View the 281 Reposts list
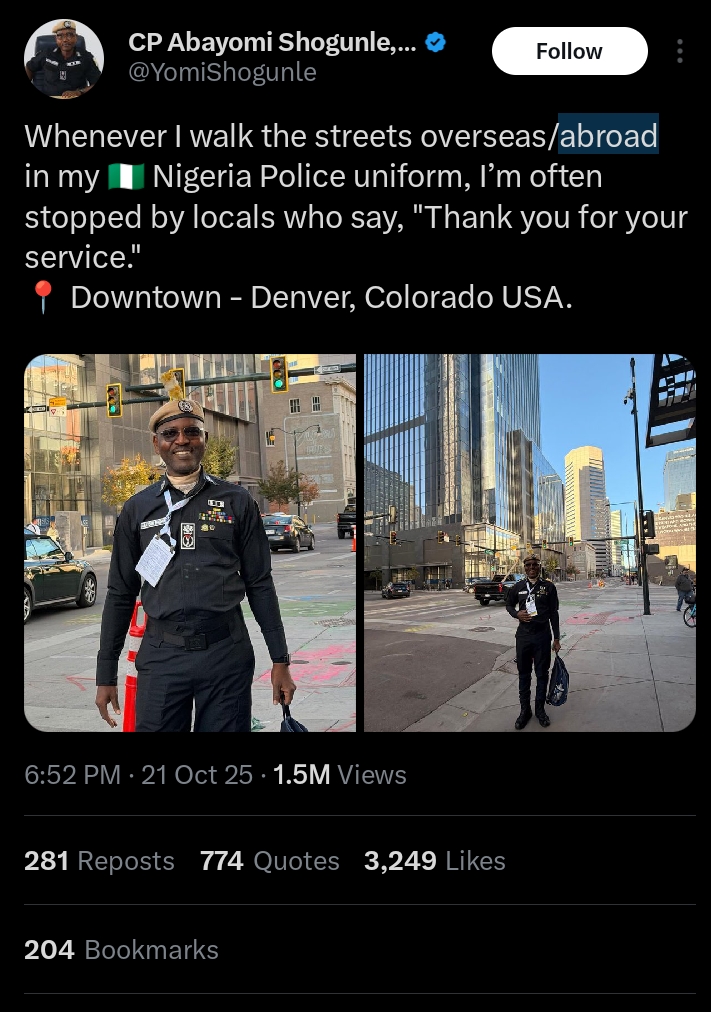 (x=99, y=861)
